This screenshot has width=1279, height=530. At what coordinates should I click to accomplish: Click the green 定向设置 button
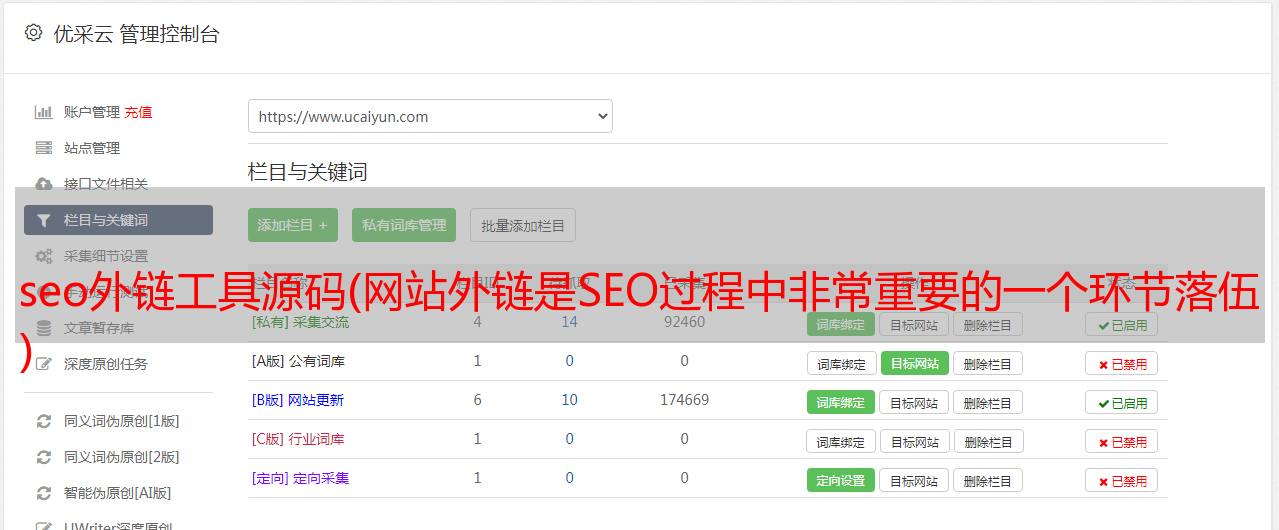pos(841,480)
